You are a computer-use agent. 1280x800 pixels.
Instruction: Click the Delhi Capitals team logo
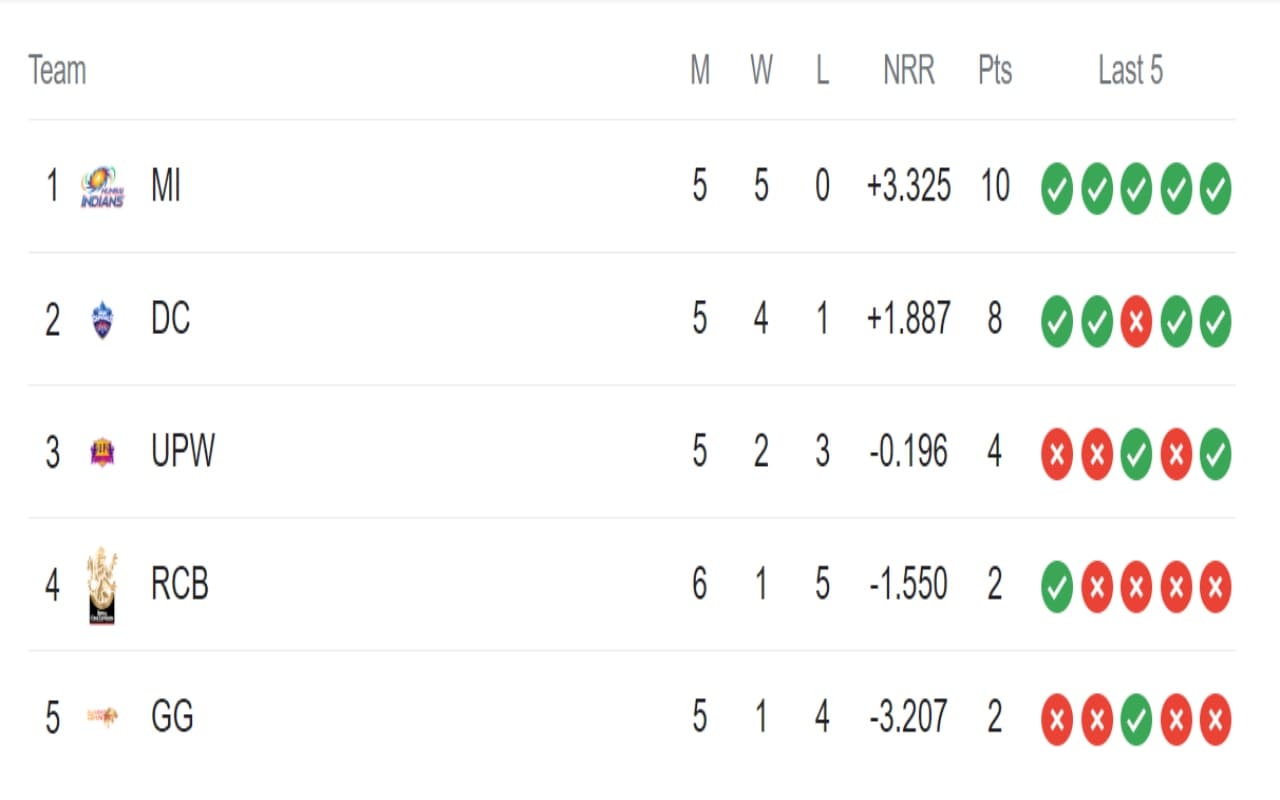[102, 320]
